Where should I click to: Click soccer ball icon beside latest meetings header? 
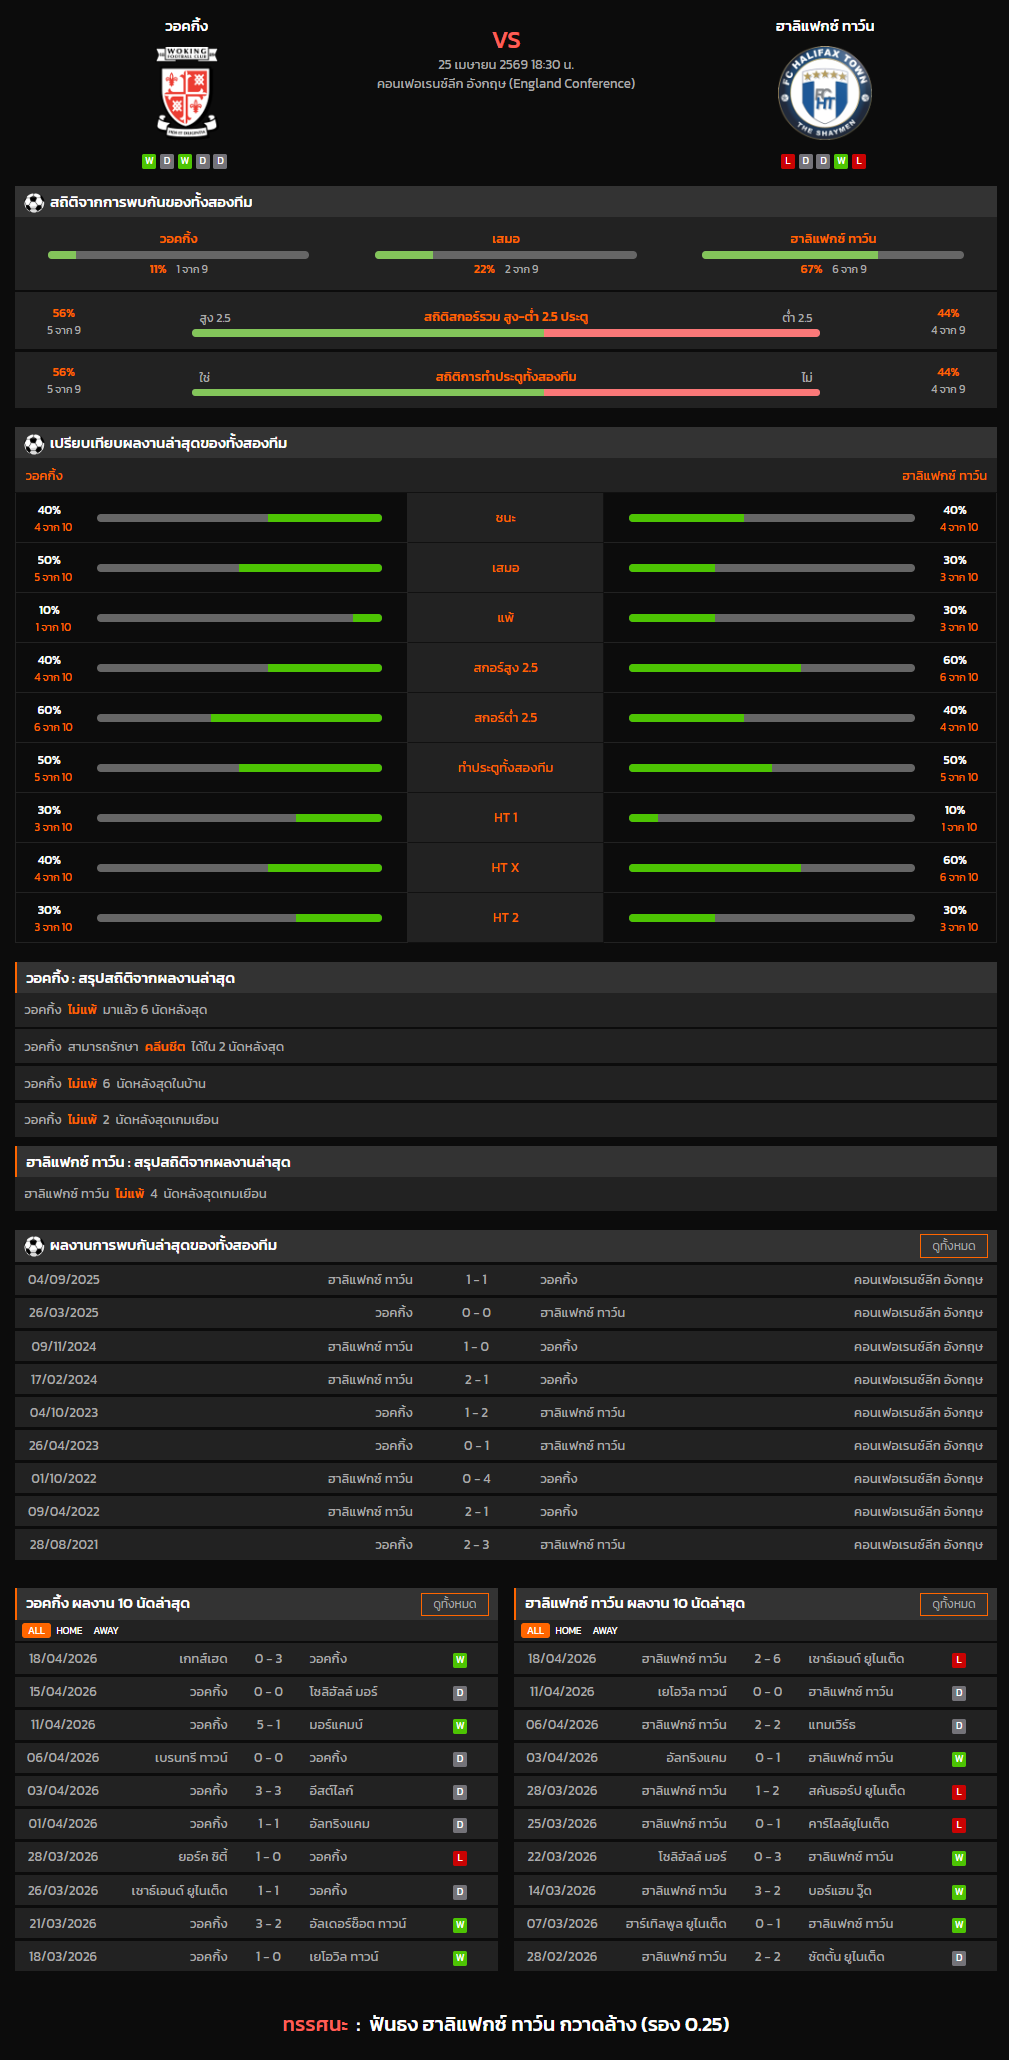pos(34,1246)
